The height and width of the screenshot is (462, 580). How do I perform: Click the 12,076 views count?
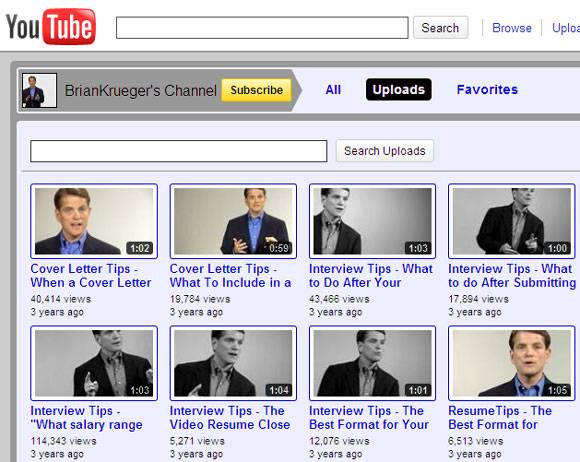click(339, 441)
